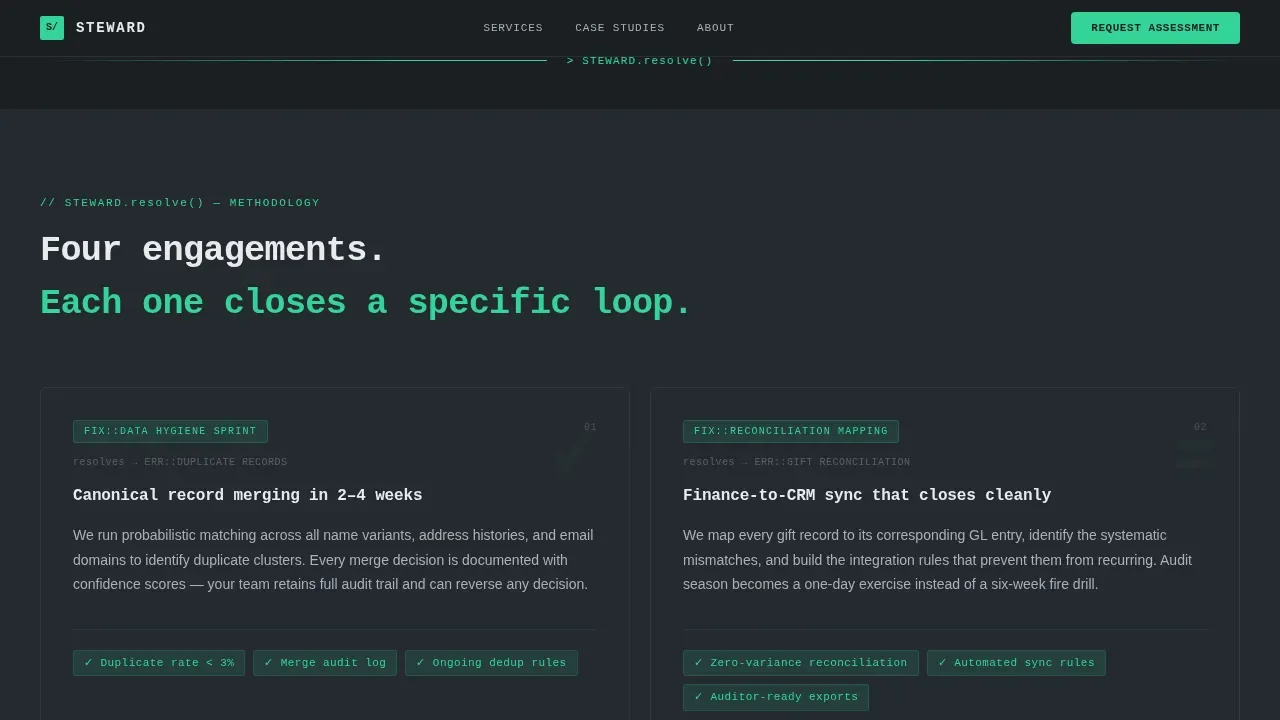
Task: Click the 'Four engagements.' heading
Action: click(x=213, y=250)
